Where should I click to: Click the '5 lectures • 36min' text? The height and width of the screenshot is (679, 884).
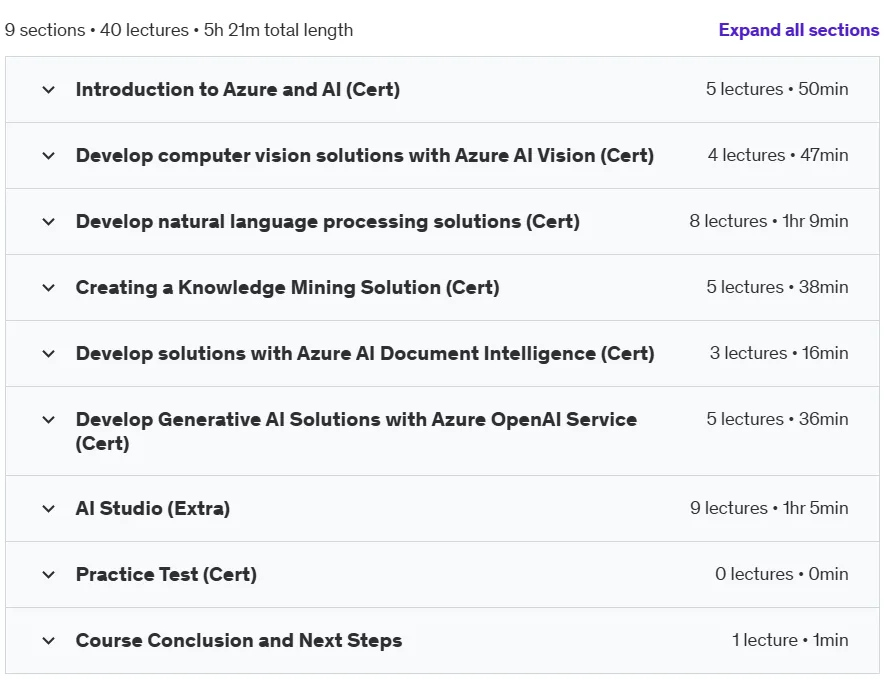tap(777, 419)
